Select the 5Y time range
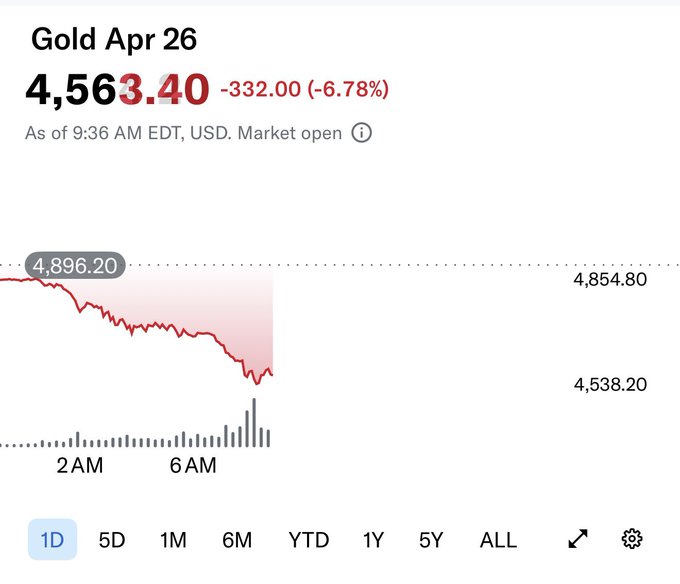680x584 pixels. point(431,540)
